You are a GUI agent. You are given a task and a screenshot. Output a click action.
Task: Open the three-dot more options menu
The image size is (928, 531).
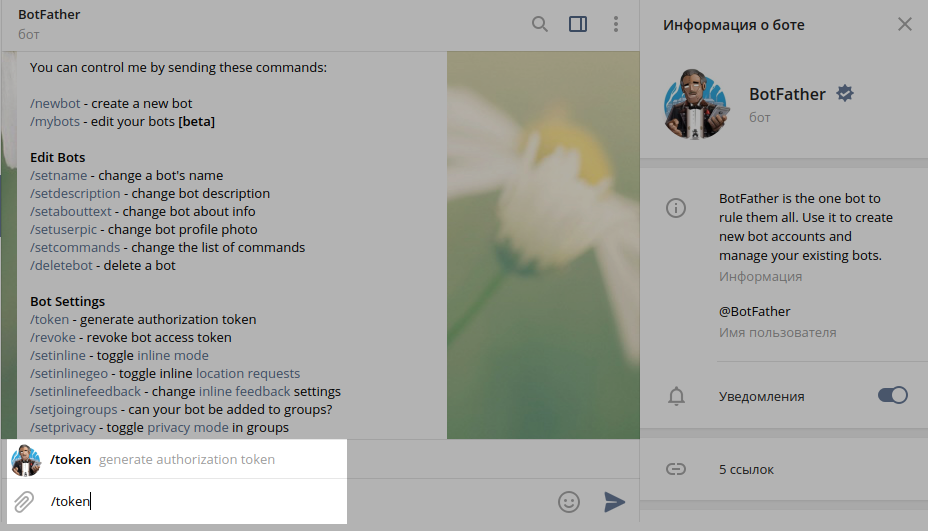point(616,24)
